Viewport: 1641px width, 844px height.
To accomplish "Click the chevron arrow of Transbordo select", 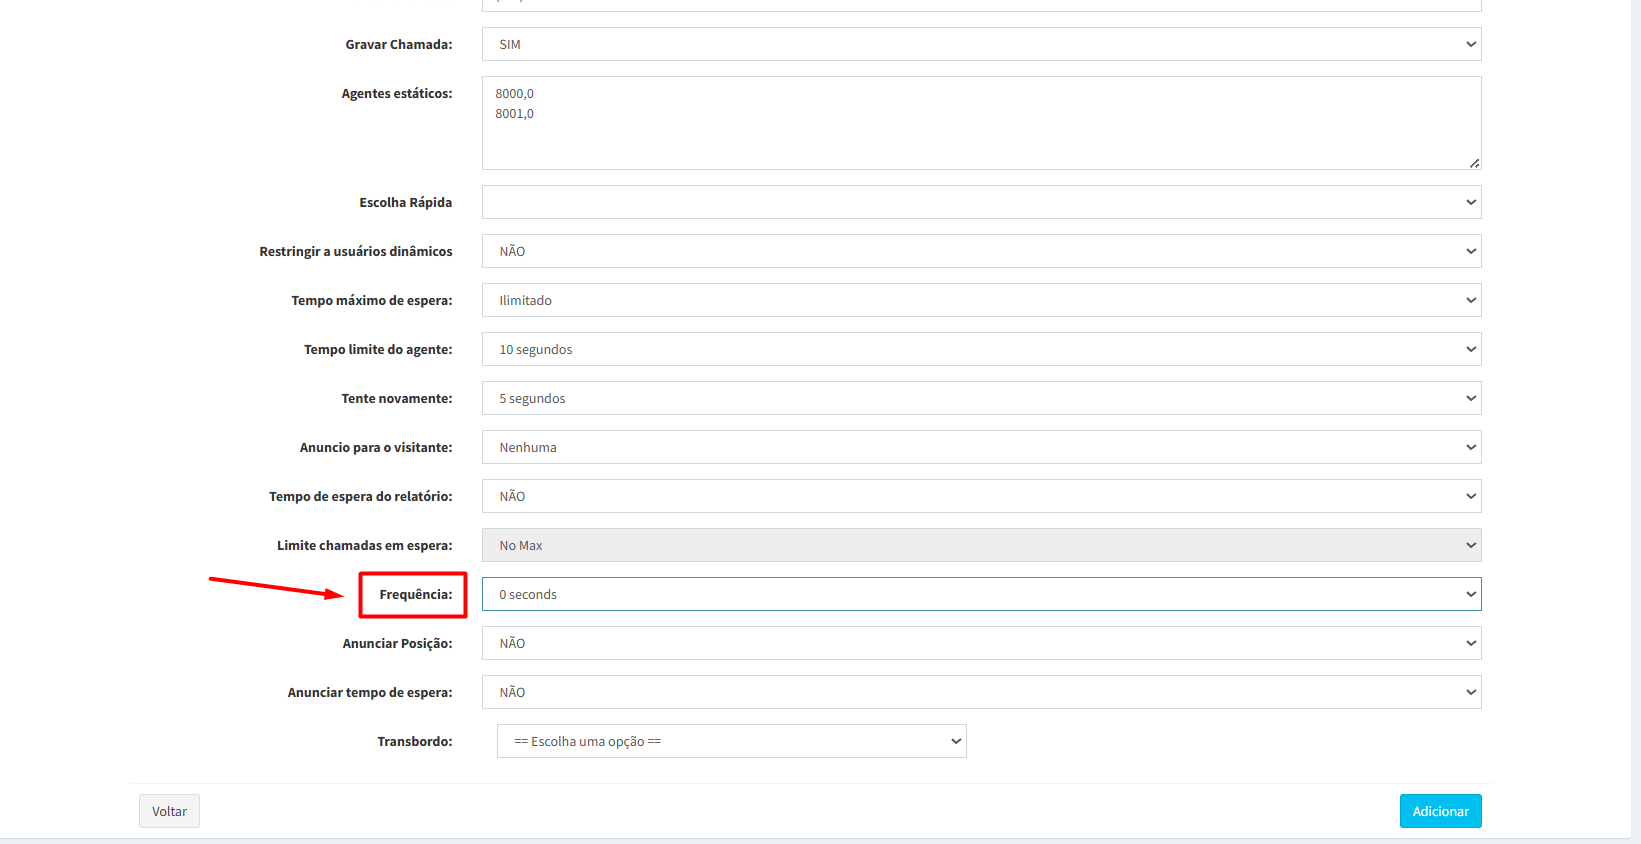I will [x=956, y=741].
